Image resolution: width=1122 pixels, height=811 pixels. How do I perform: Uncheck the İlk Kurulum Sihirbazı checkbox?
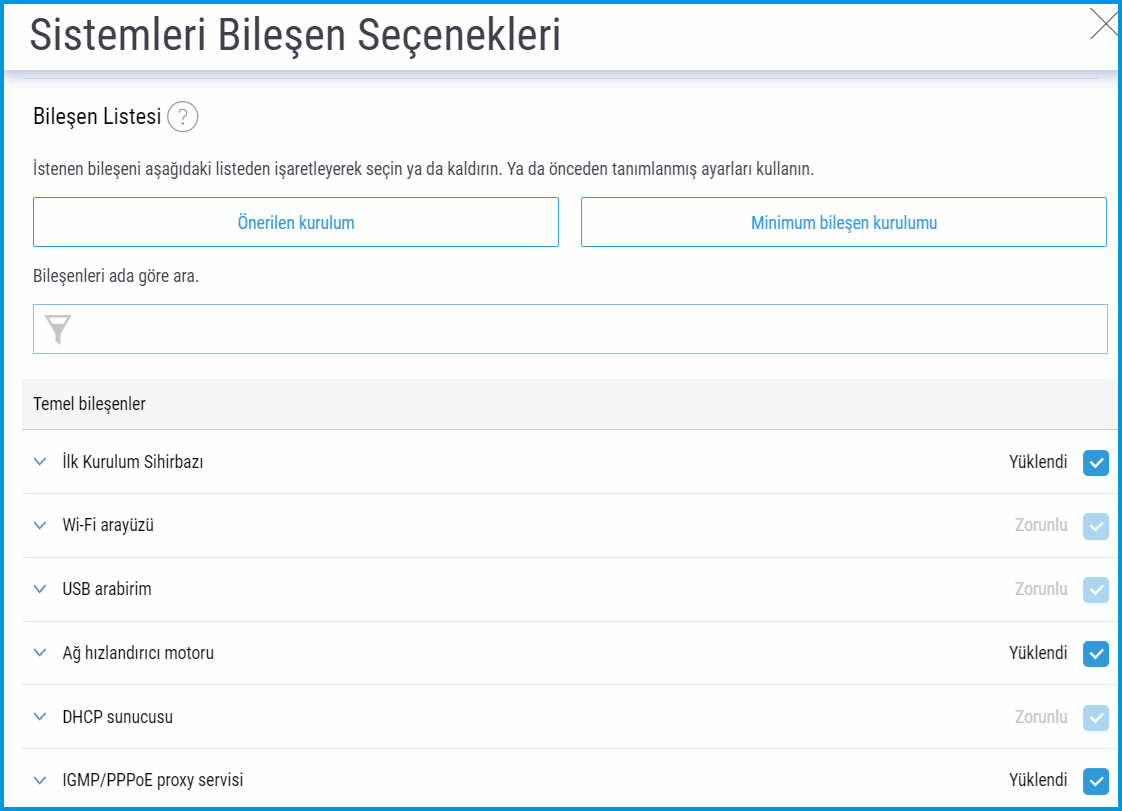pos(1096,462)
